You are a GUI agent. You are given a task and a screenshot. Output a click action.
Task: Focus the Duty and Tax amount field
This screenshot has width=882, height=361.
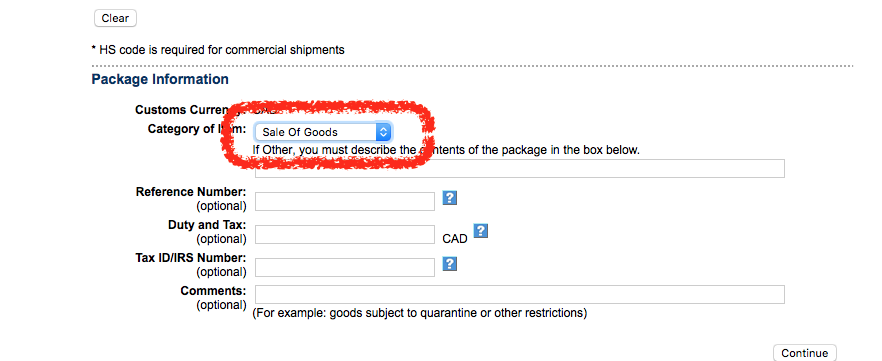click(345, 234)
